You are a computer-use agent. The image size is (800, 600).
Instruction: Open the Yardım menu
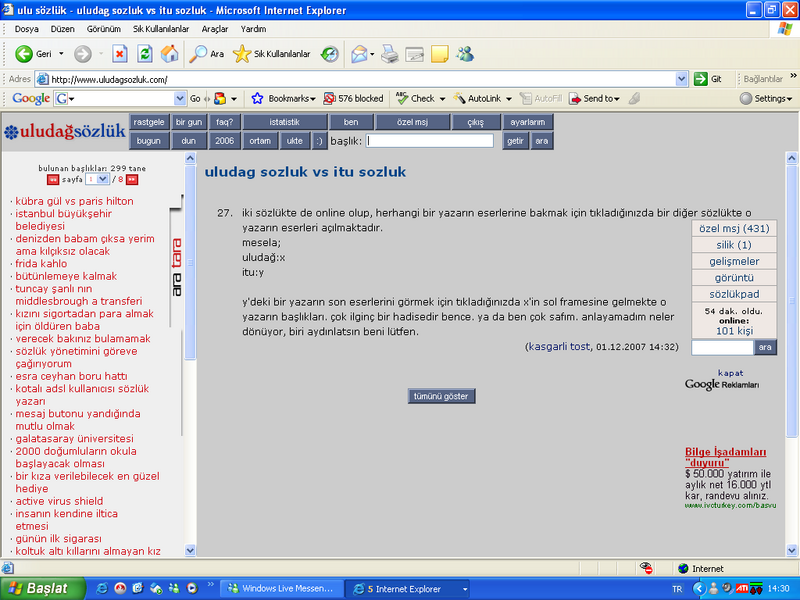click(x=253, y=29)
